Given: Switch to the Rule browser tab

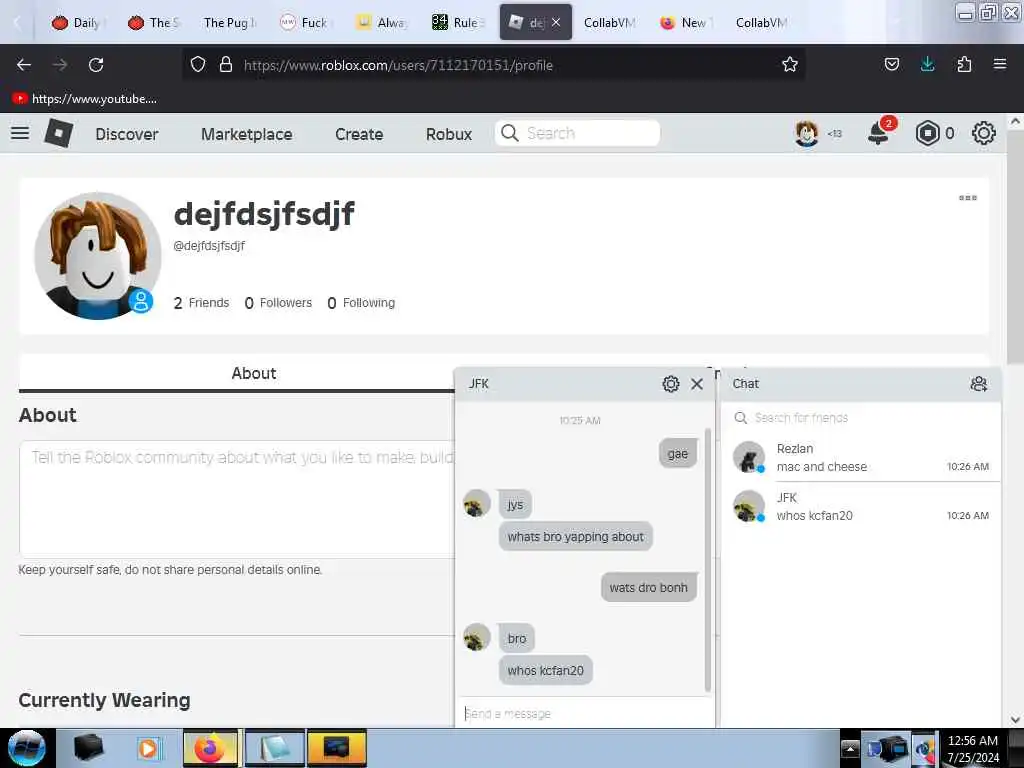Looking at the screenshot, I should point(457,22).
